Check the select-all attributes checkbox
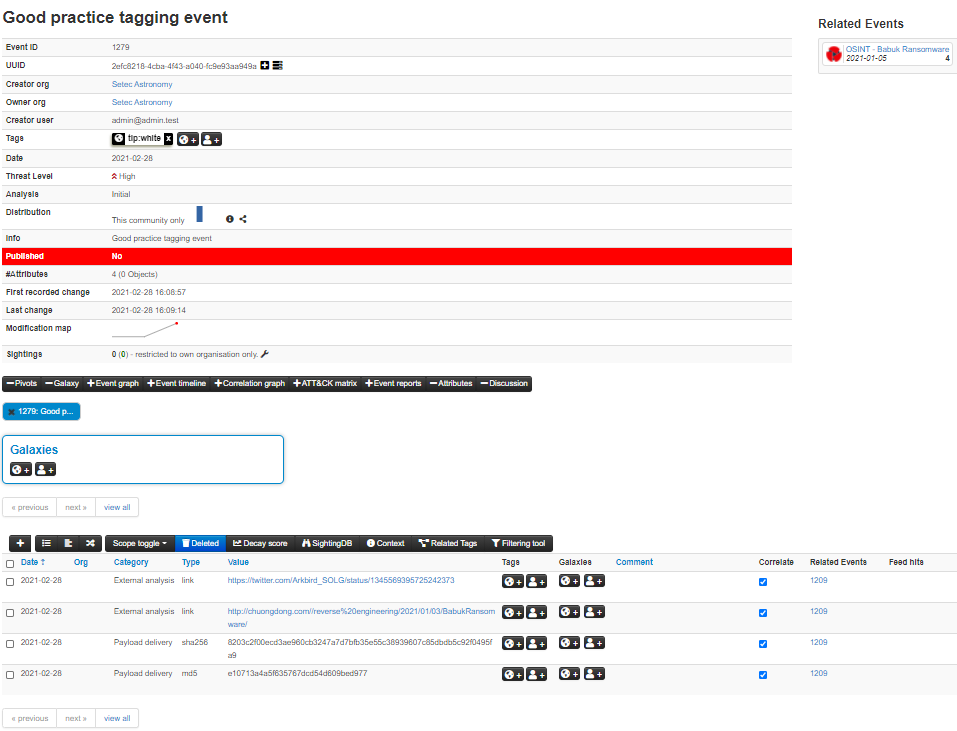Image resolution: width=957 pixels, height=731 pixels. (x=10, y=564)
